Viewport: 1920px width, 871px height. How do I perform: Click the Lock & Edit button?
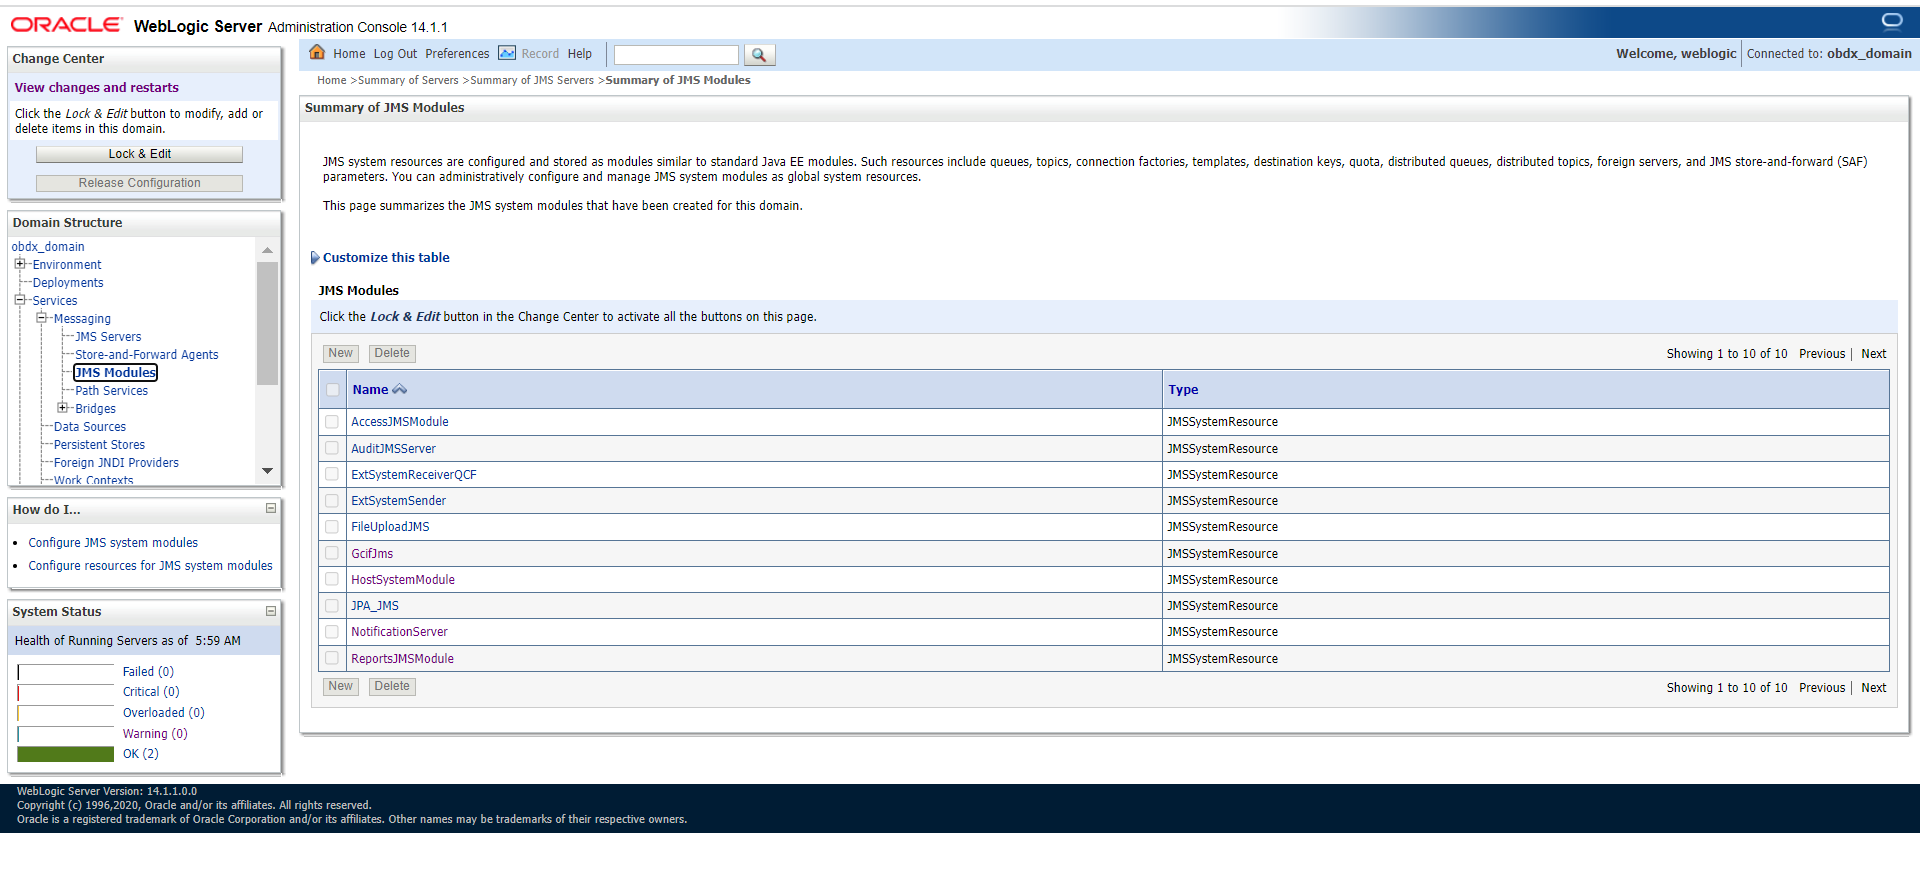(x=139, y=154)
